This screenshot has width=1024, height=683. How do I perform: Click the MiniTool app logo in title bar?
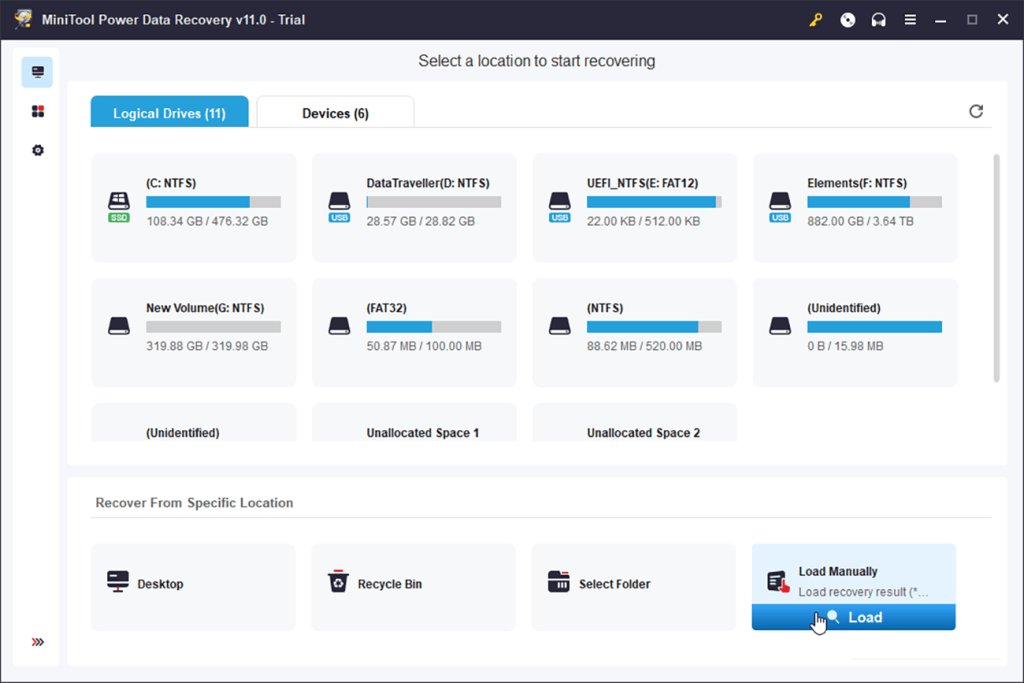click(23, 19)
